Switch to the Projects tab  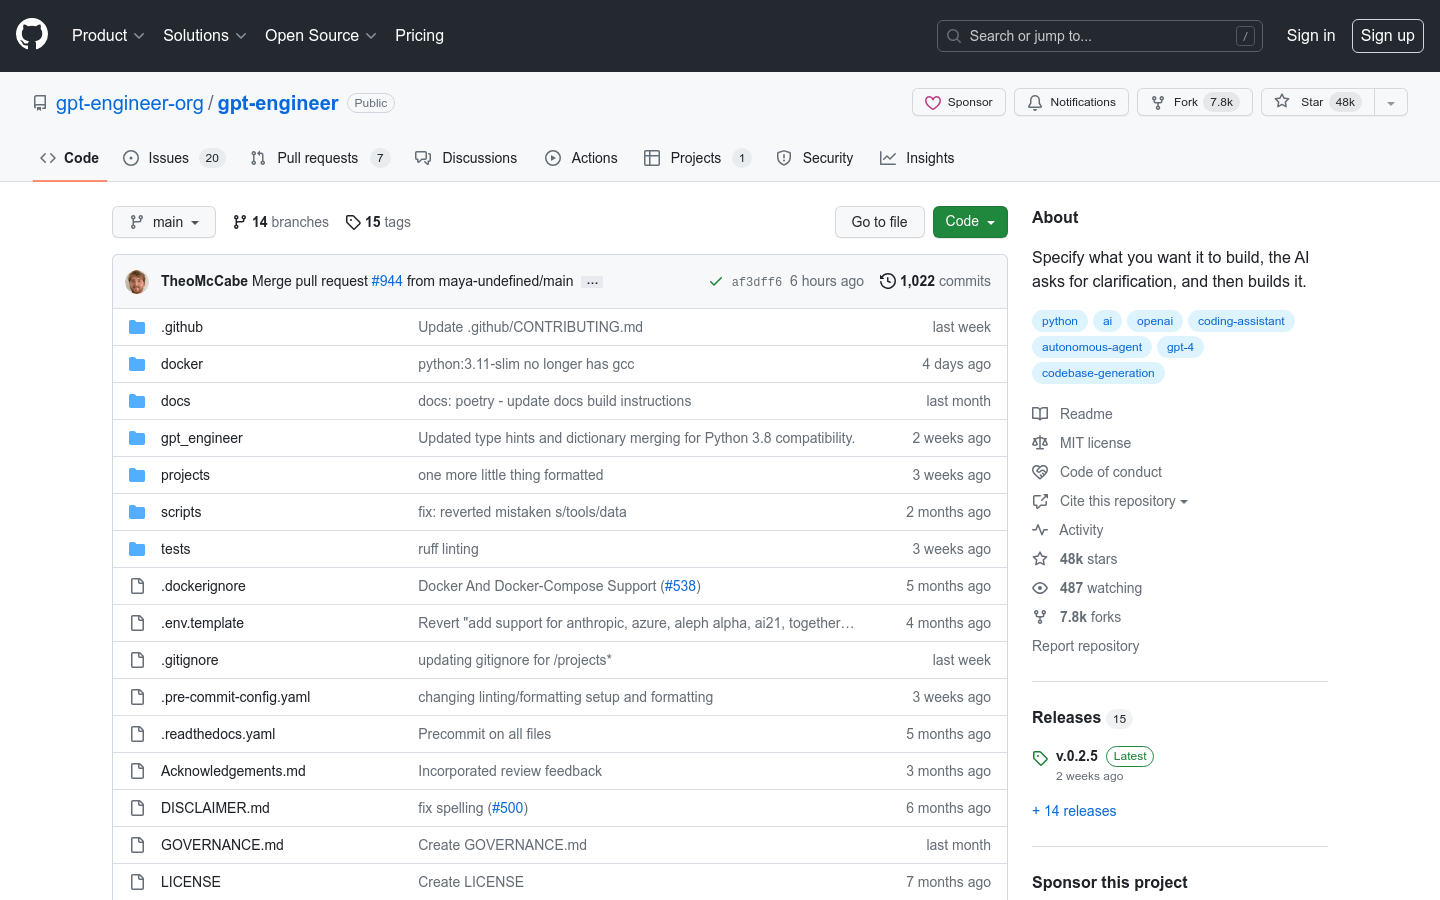[697, 158]
